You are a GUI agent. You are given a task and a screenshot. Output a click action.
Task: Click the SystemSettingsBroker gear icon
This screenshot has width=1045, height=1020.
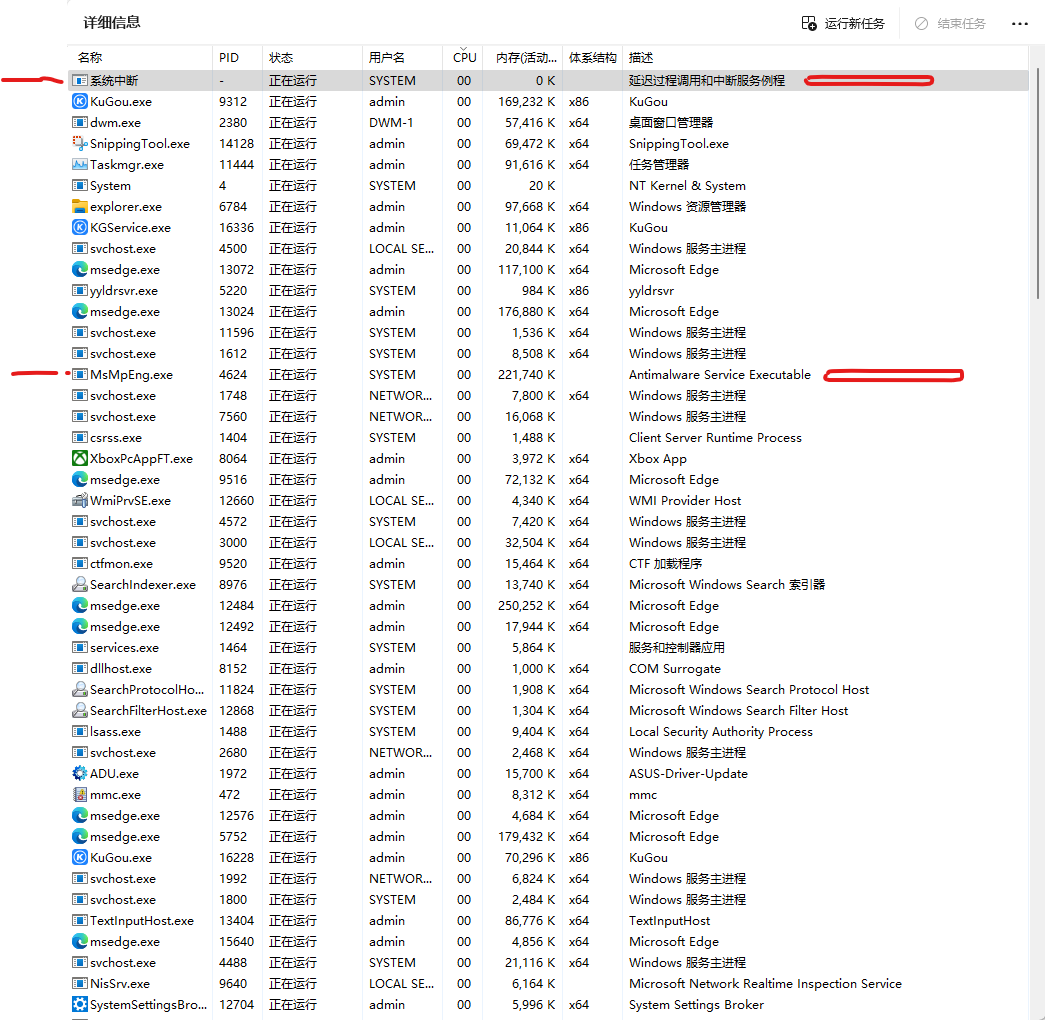tap(79, 1005)
